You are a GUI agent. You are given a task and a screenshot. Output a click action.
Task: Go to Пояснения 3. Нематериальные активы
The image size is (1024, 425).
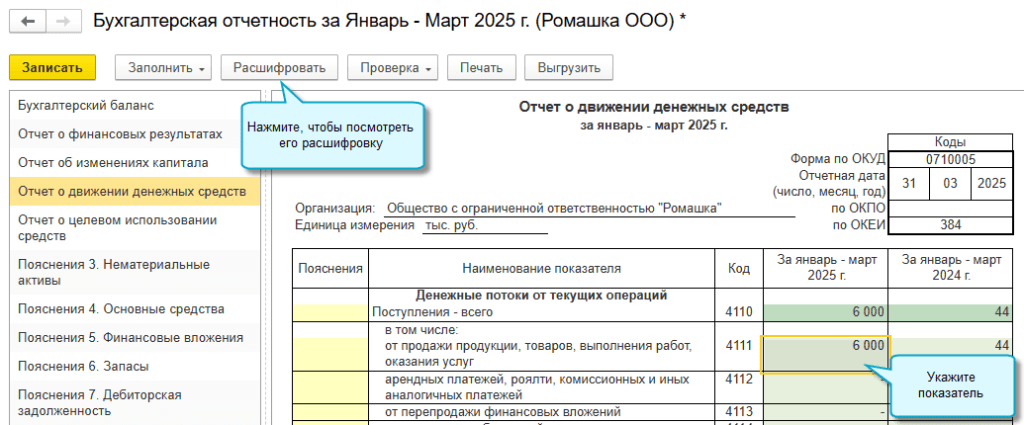coord(114,272)
